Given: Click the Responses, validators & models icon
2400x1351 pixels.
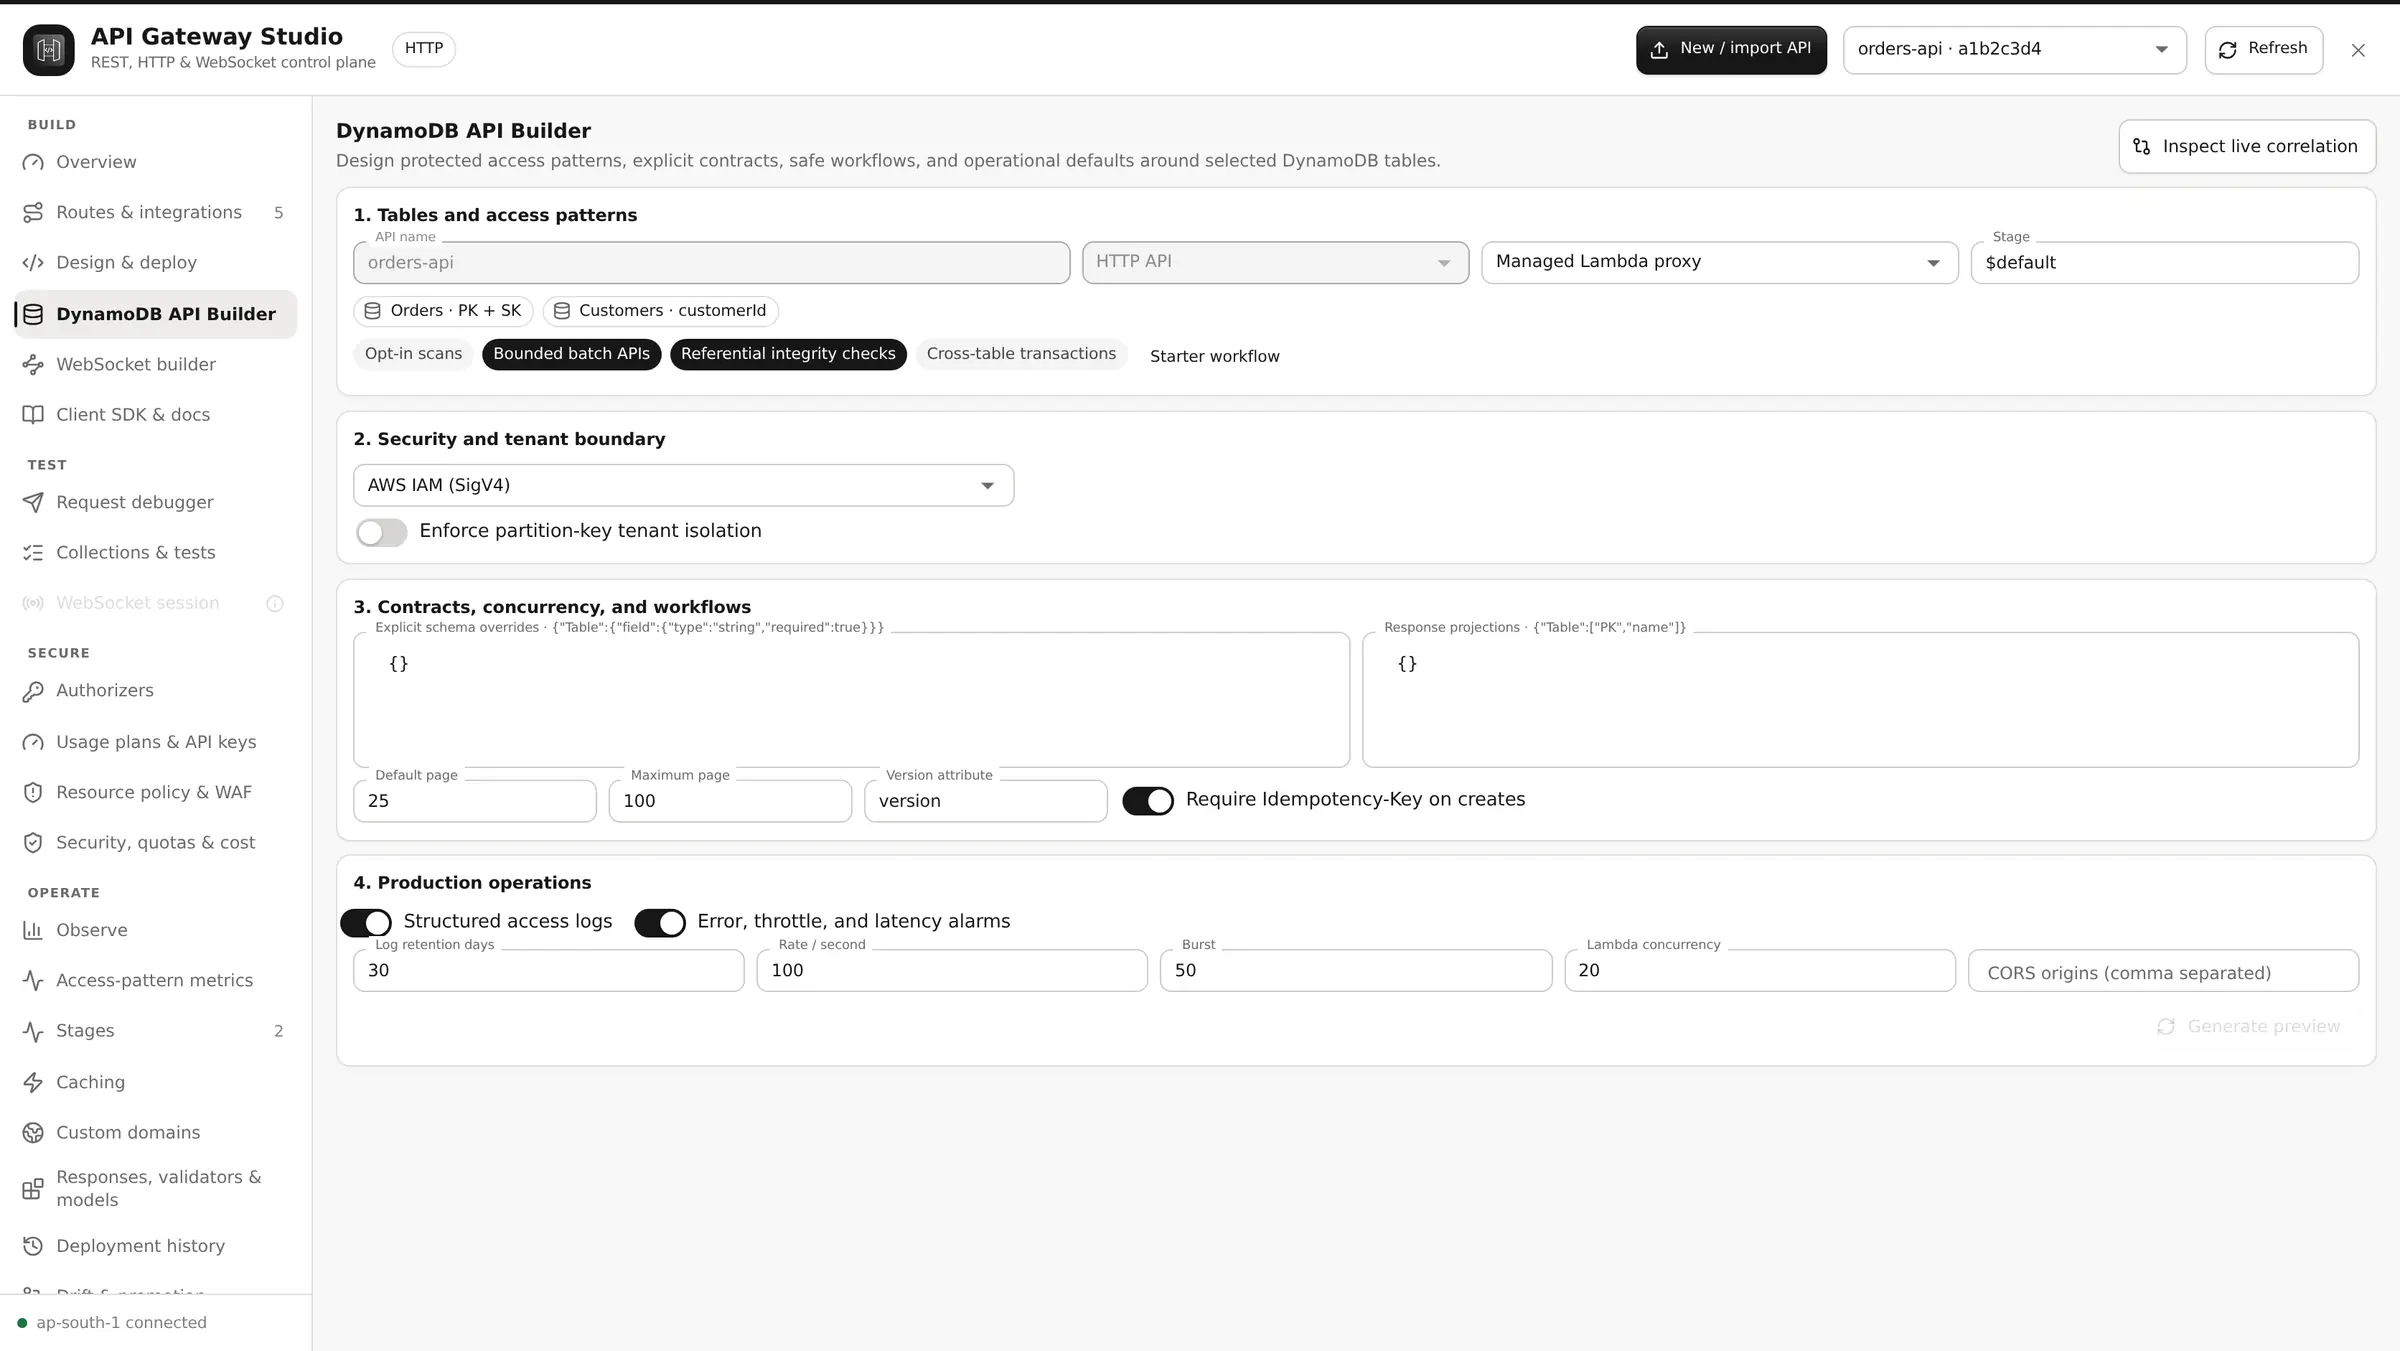Looking at the screenshot, I should [x=33, y=1188].
